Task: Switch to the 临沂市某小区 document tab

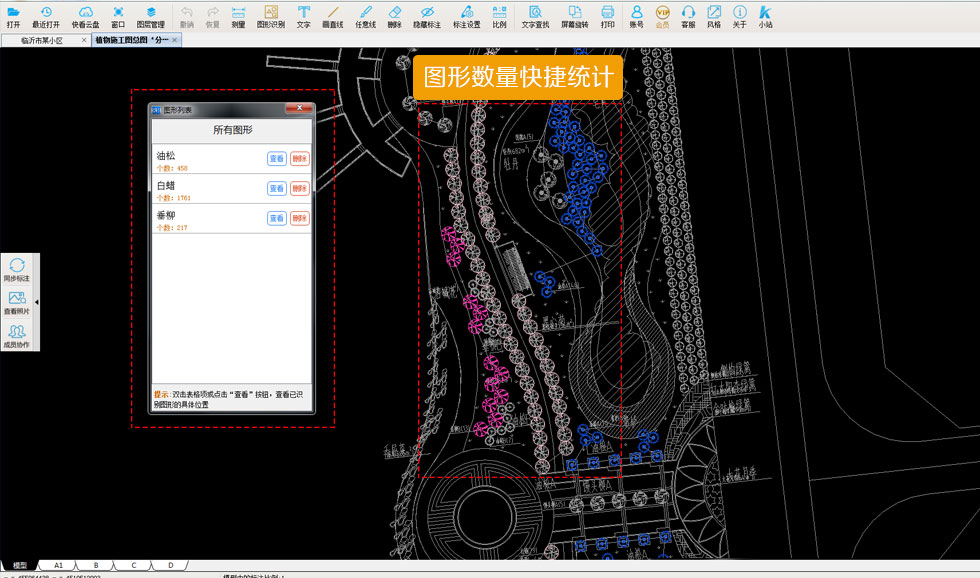Action: click(x=41, y=40)
